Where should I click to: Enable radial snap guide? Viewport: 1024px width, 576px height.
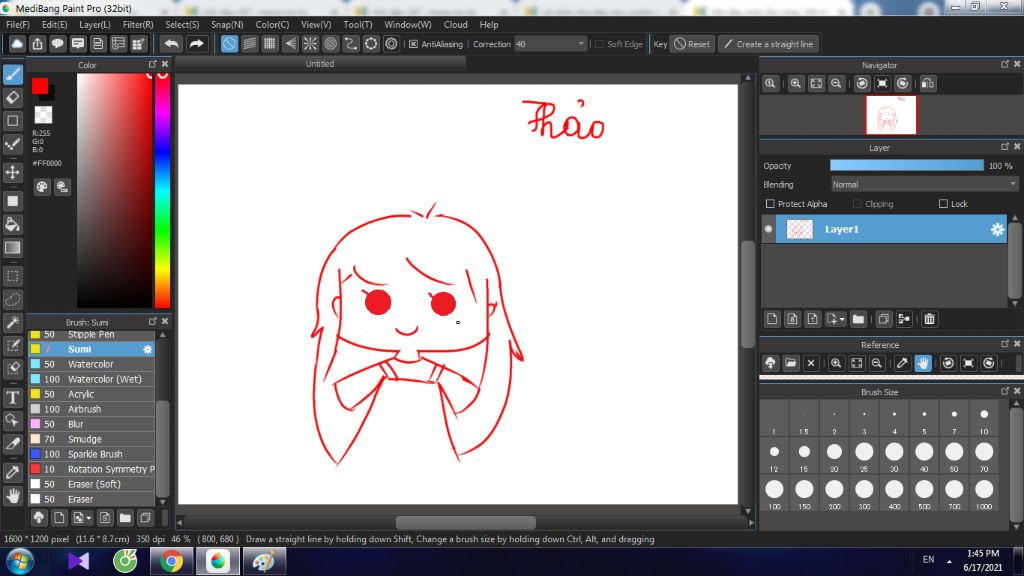click(310, 44)
